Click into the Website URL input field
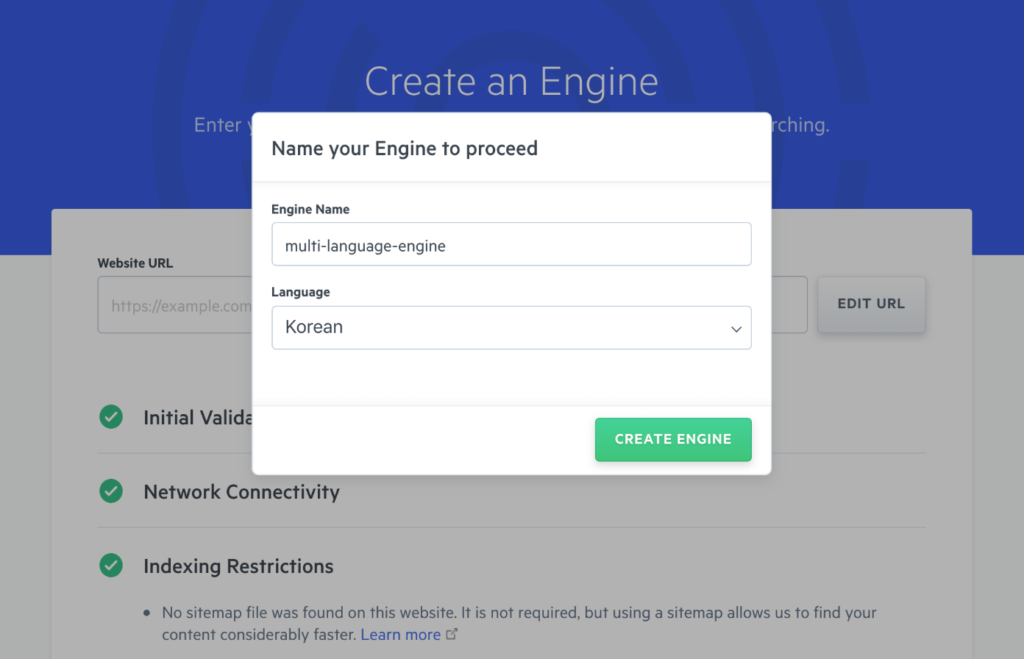 coord(174,305)
